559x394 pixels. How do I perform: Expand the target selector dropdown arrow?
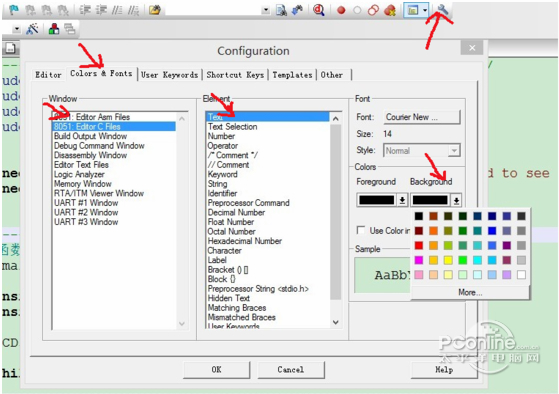point(16,29)
